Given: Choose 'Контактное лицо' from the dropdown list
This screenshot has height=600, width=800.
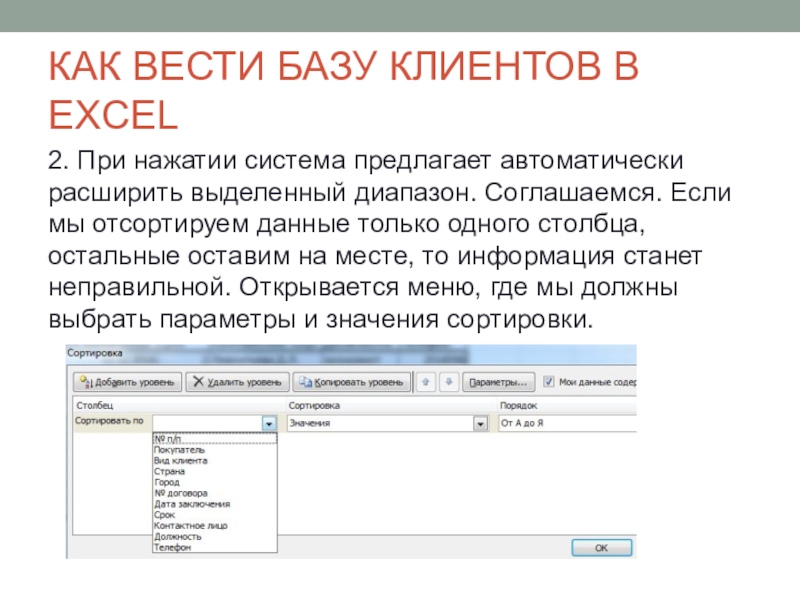Looking at the screenshot, I should (215, 526).
